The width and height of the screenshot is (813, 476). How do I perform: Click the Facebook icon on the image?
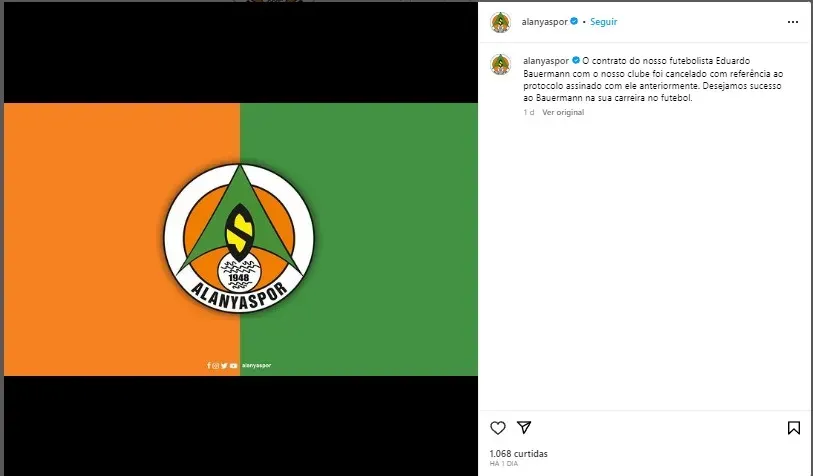click(209, 366)
